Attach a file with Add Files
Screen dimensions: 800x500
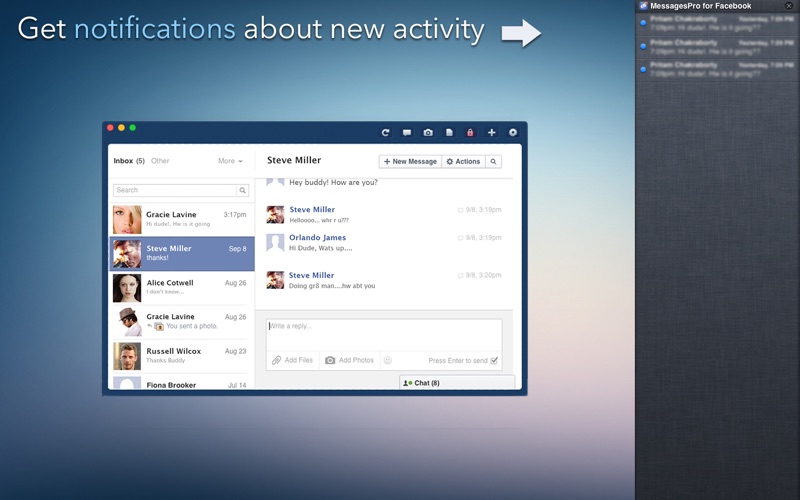click(292, 360)
